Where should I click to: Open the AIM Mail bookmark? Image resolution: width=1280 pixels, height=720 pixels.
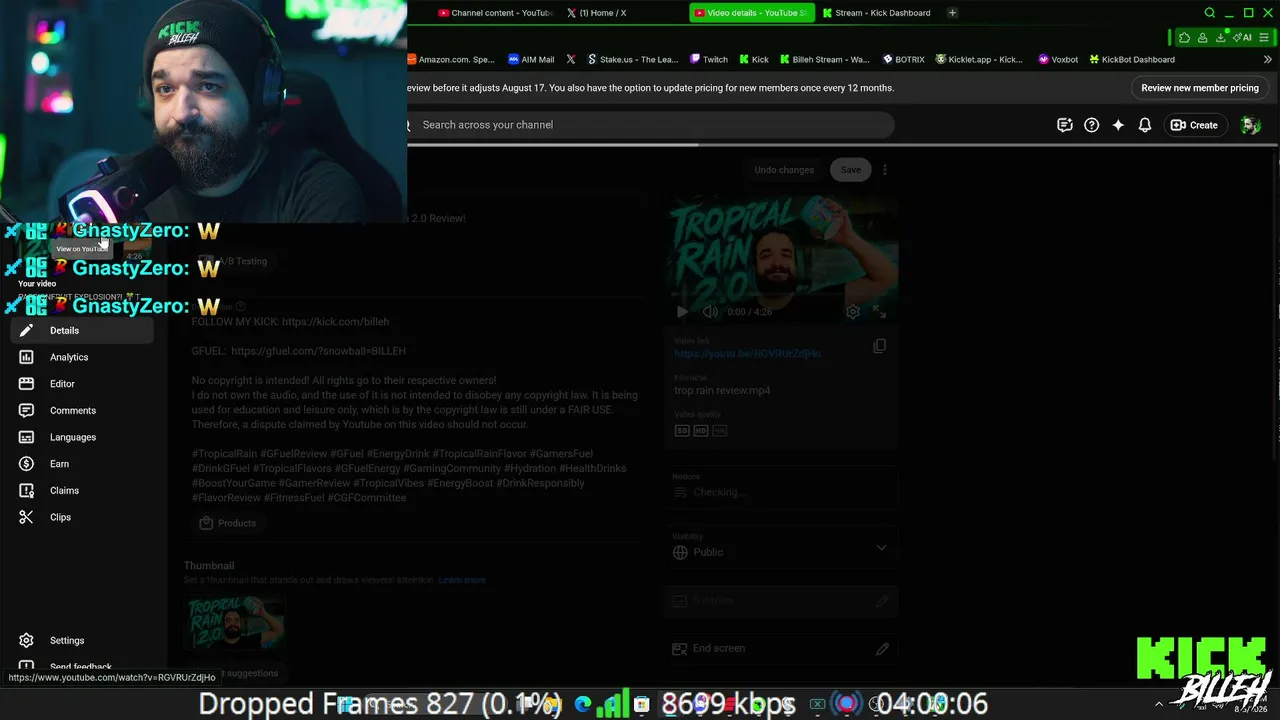point(531,59)
